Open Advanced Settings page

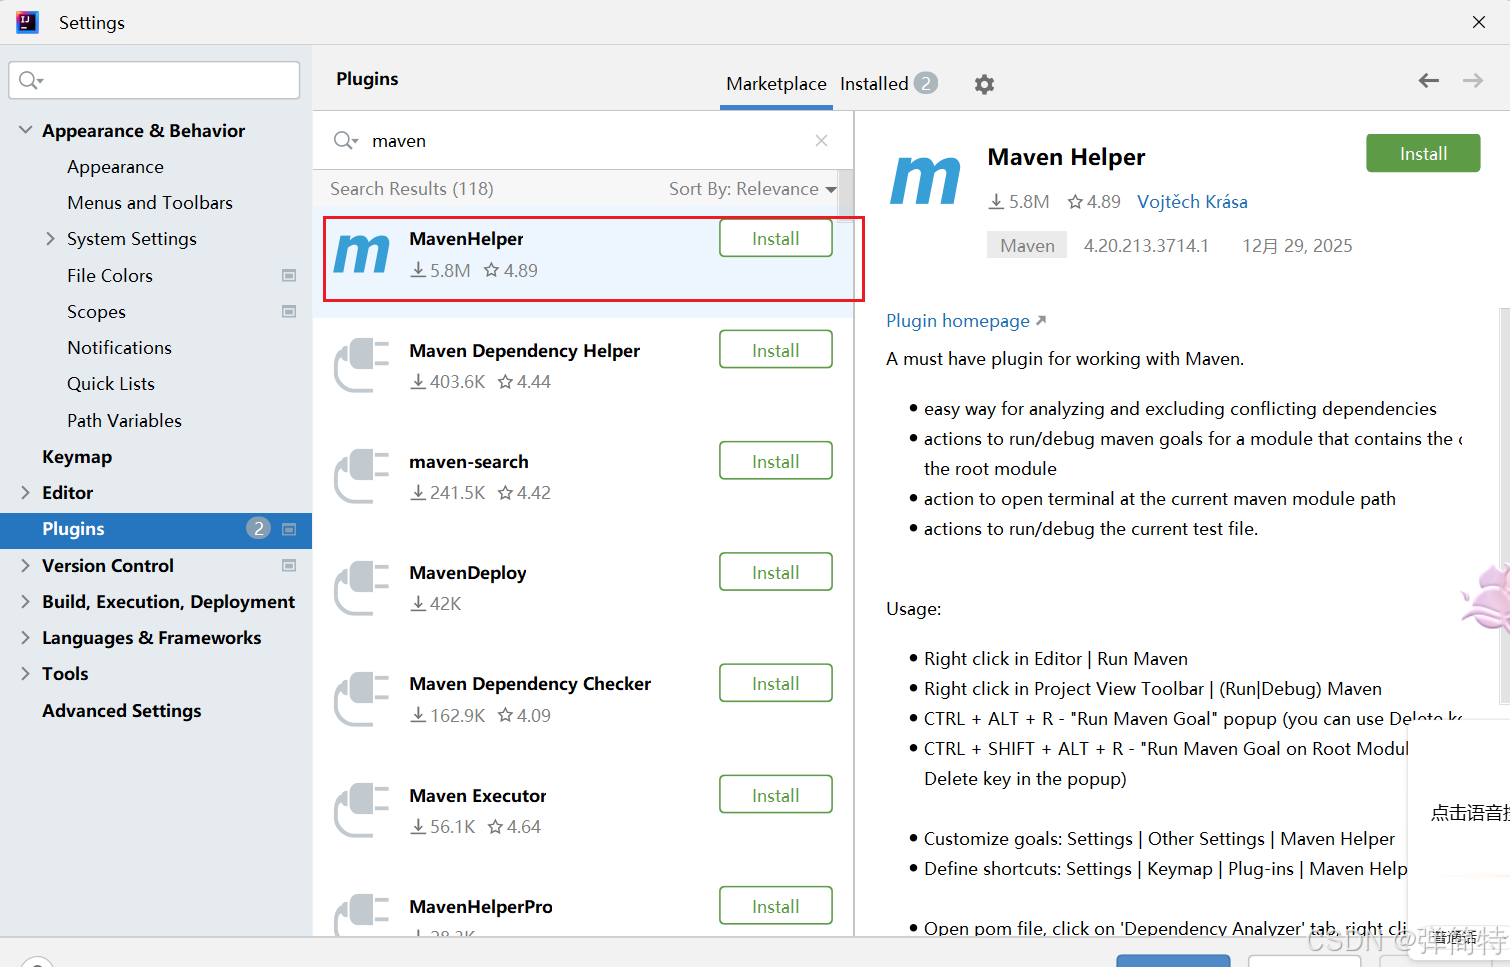tap(122, 710)
